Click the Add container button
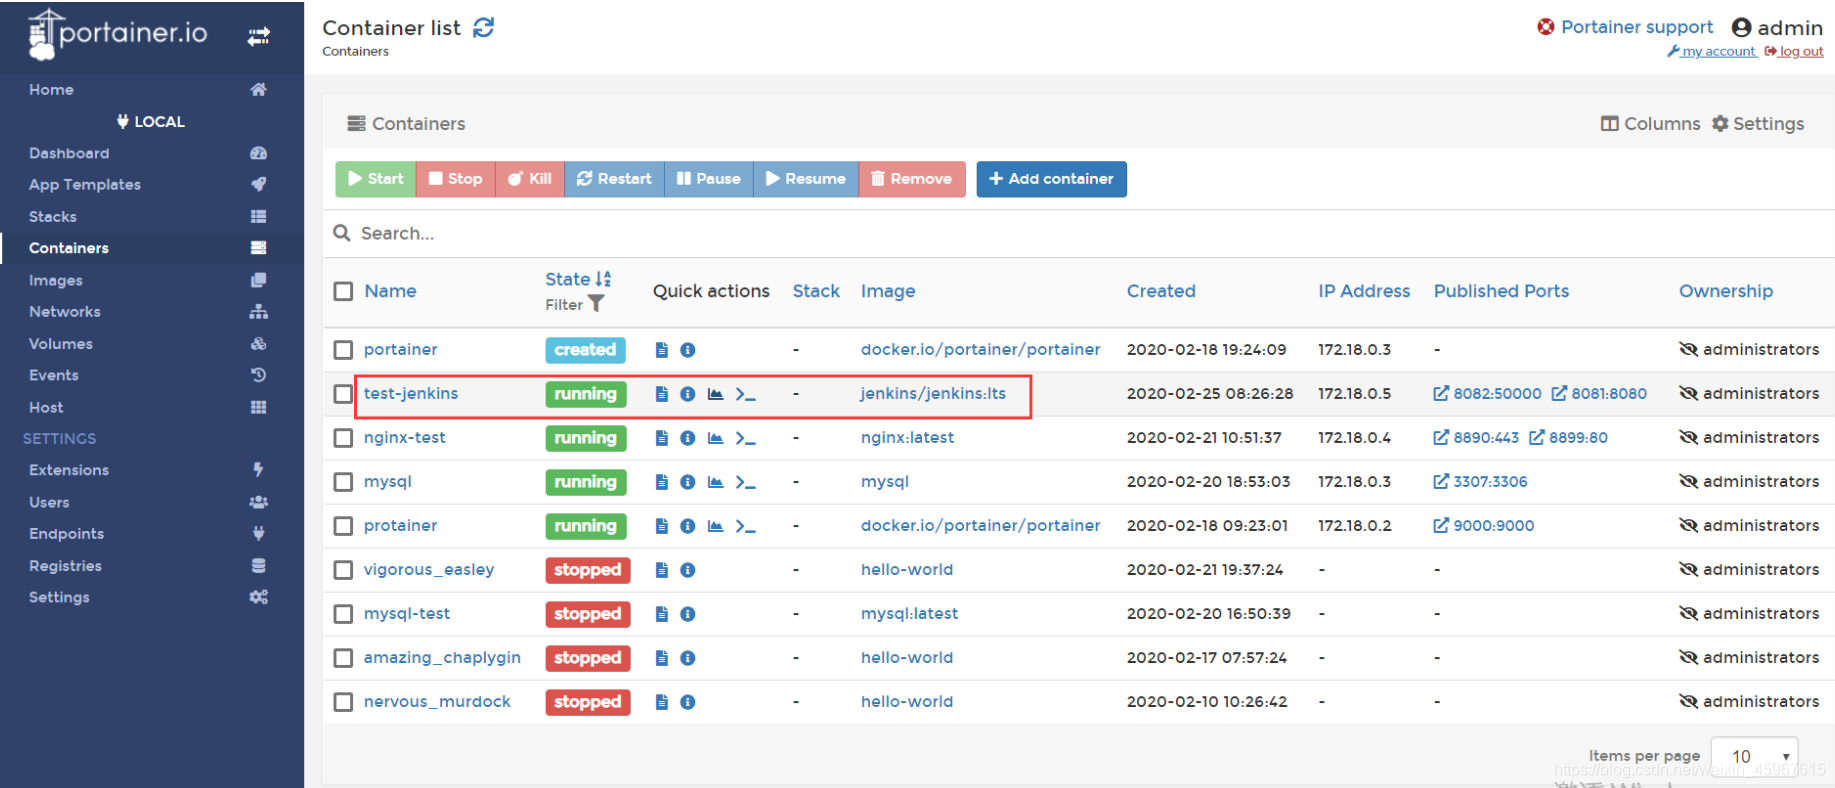This screenshot has height=788, width=1835. [1051, 179]
